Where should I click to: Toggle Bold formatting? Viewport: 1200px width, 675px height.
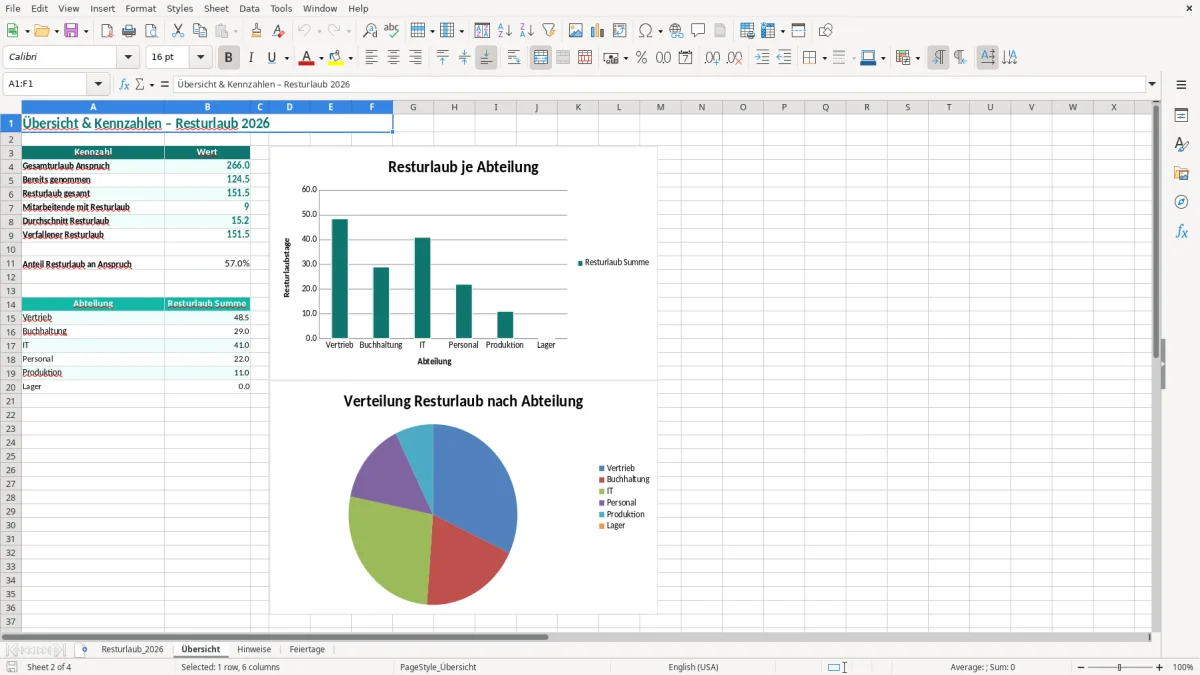229,58
